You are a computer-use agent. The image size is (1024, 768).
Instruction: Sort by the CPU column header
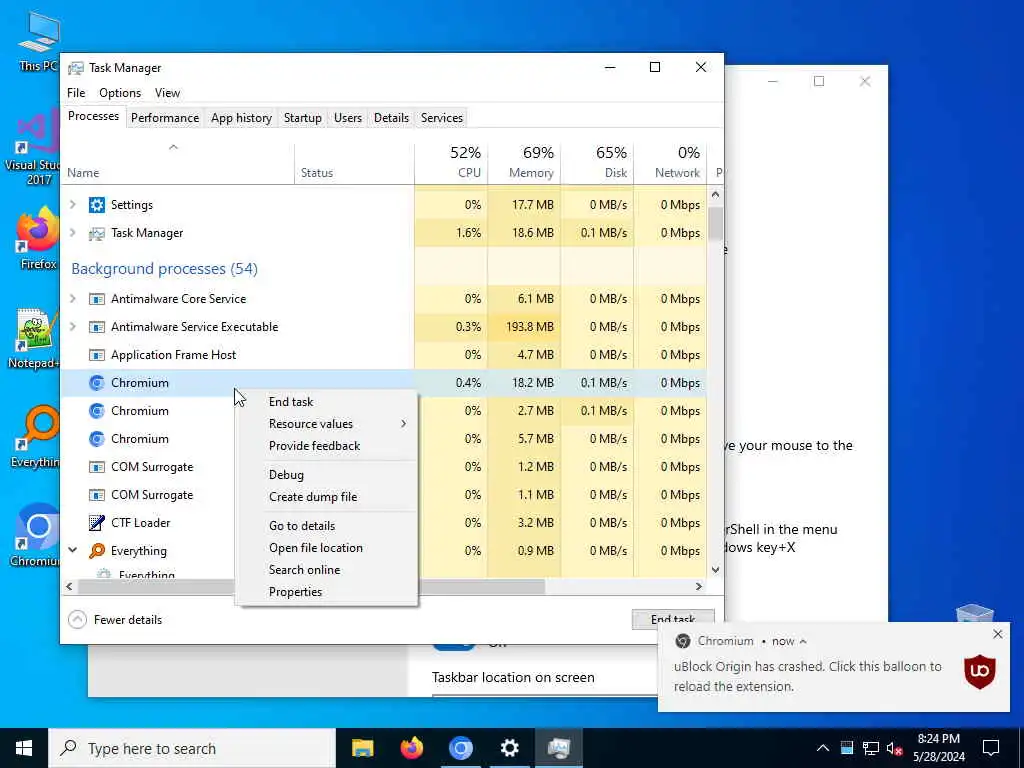451,163
